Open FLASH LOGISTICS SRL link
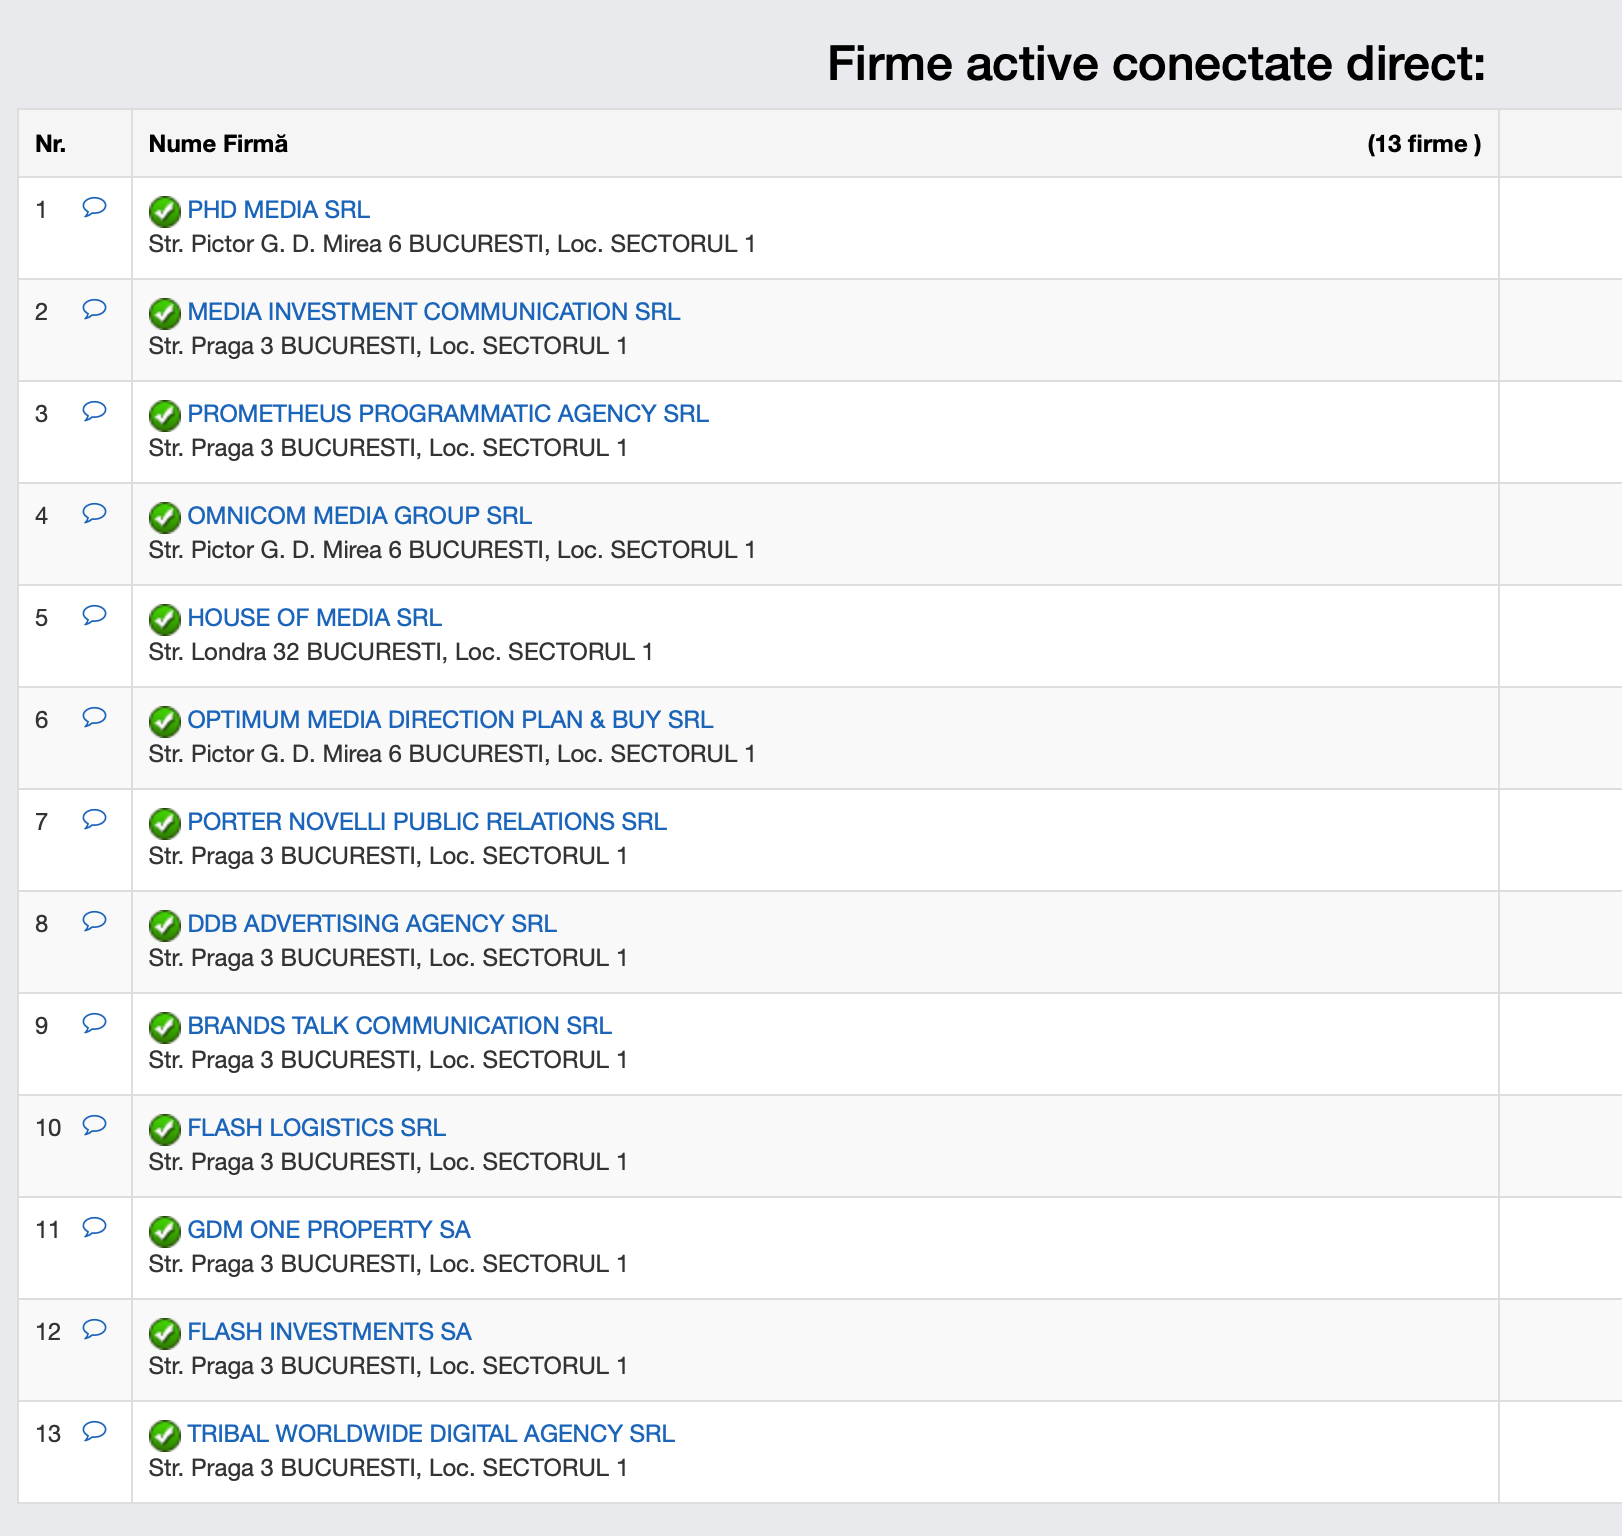The image size is (1622, 1536). tap(316, 1128)
